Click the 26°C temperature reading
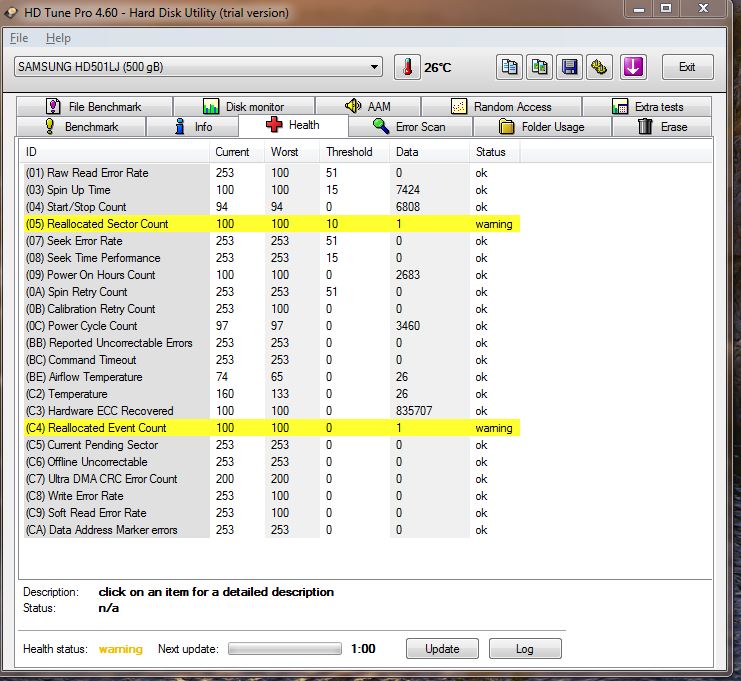Viewport: 741px width, 681px height. [438, 68]
